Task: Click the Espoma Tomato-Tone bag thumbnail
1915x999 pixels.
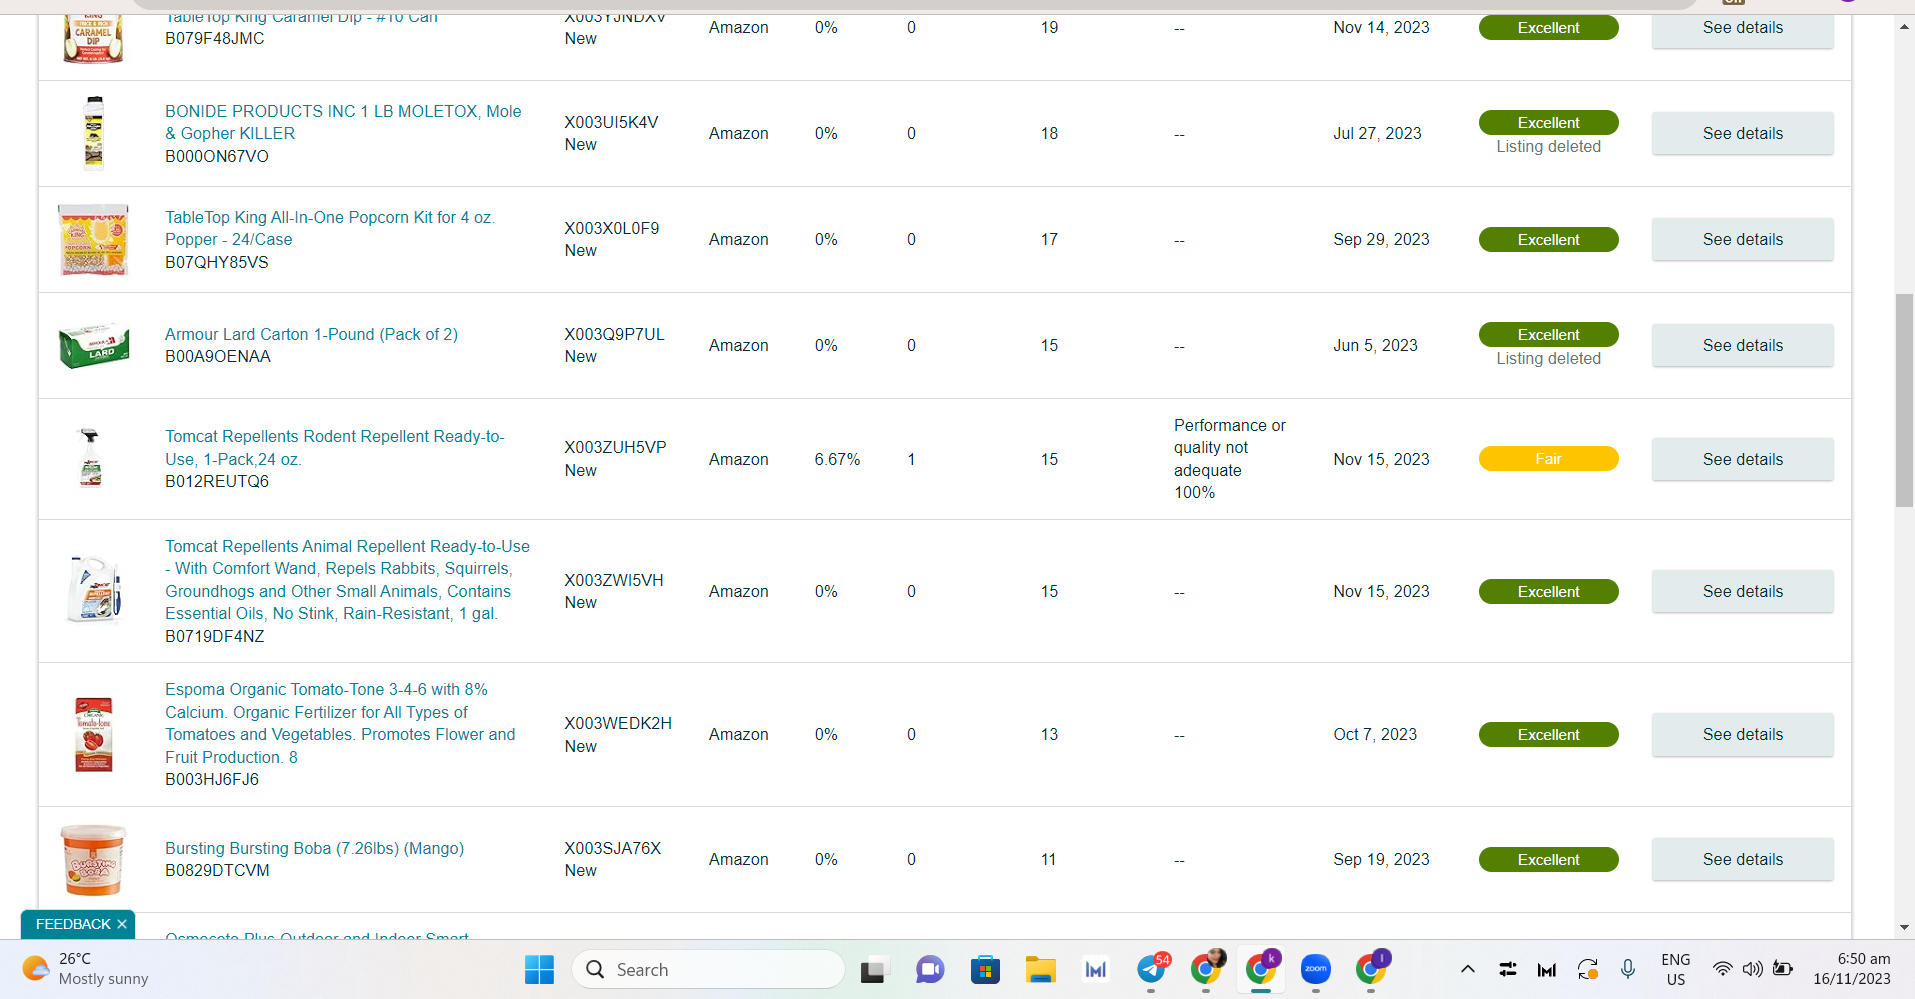Action: tap(94, 734)
